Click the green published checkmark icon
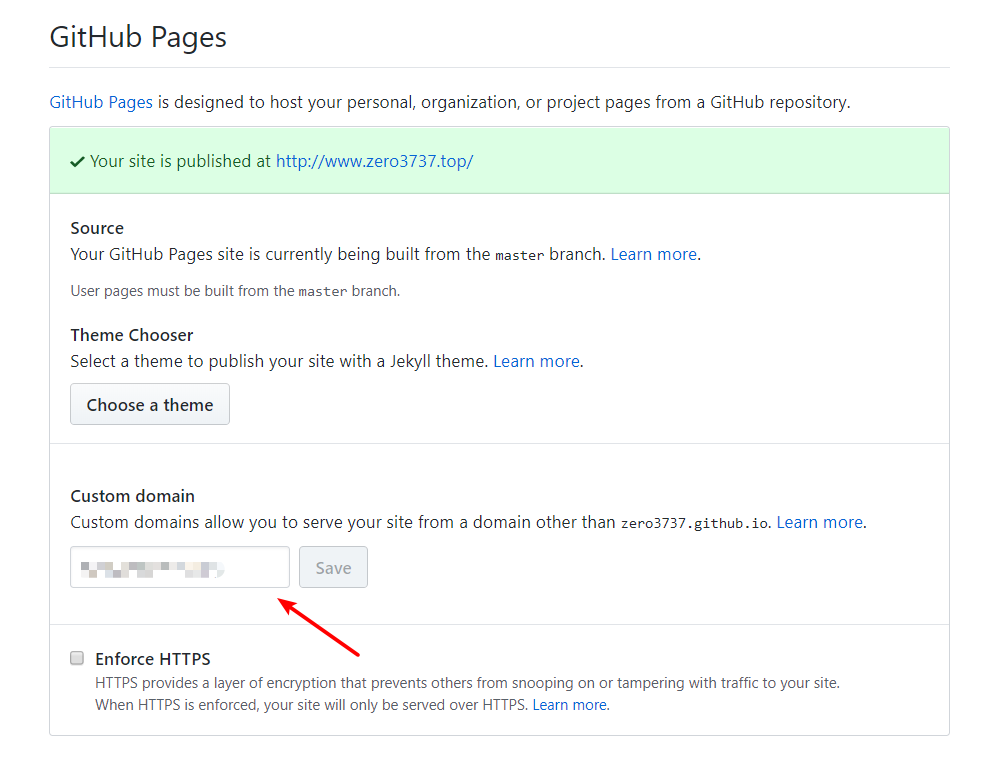 click(78, 162)
